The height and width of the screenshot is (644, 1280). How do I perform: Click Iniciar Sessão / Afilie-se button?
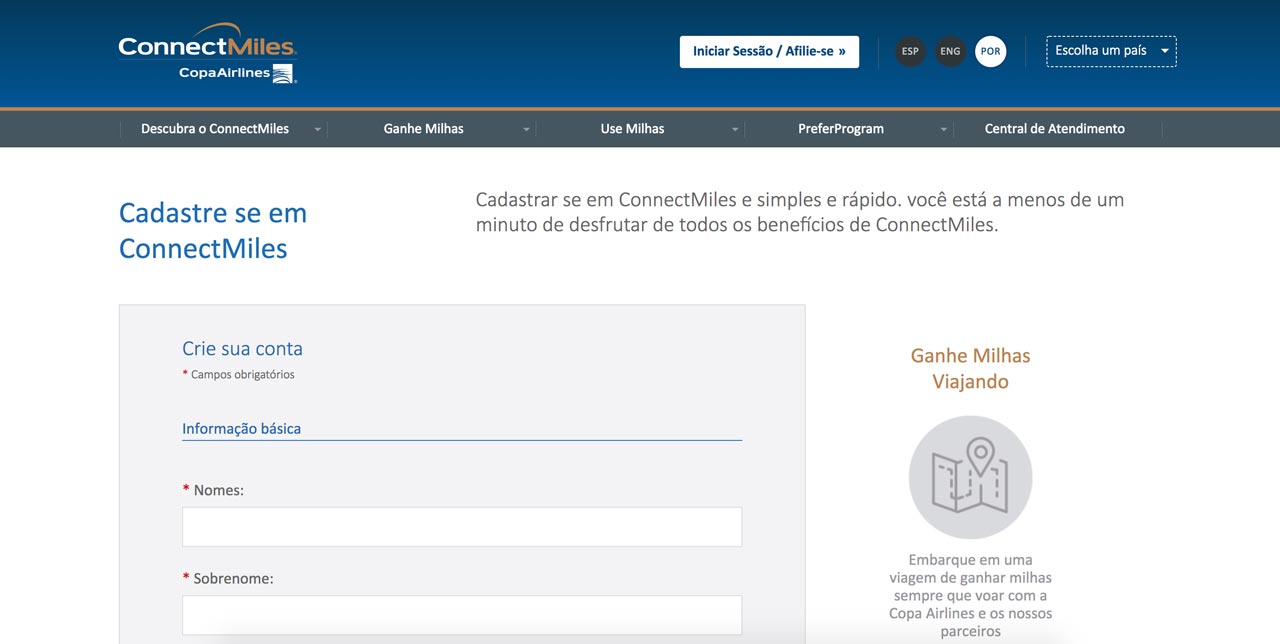coord(769,52)
